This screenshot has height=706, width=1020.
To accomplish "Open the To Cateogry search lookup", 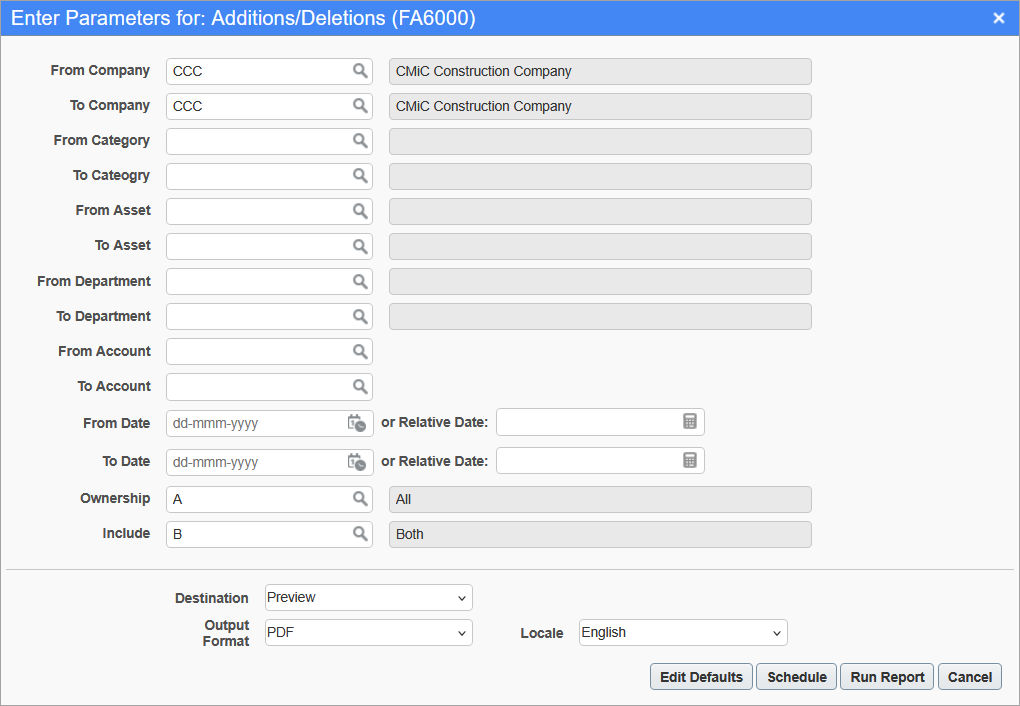I will (359, 176).
